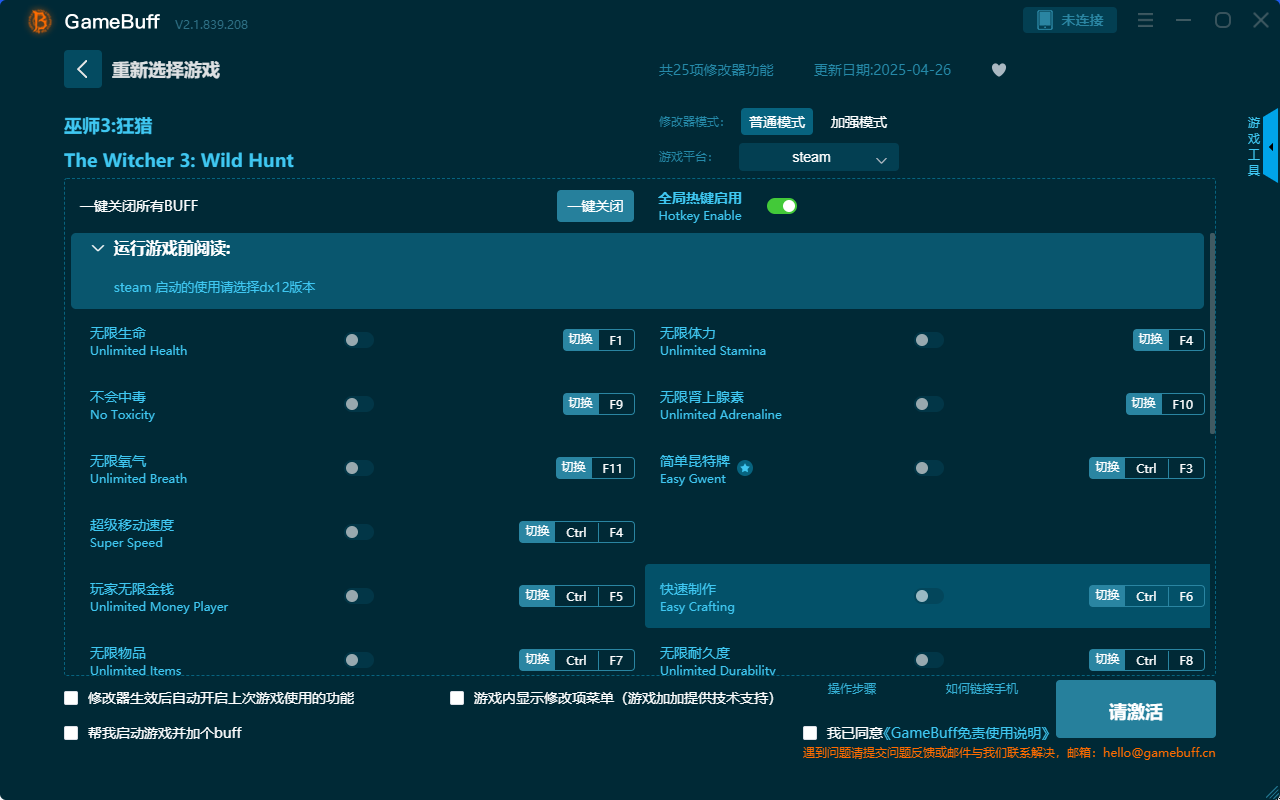Screen dimensions: 1280x800
Task: Collapse the 运行游戏前阅读 notice section
Action: (97, 247)
